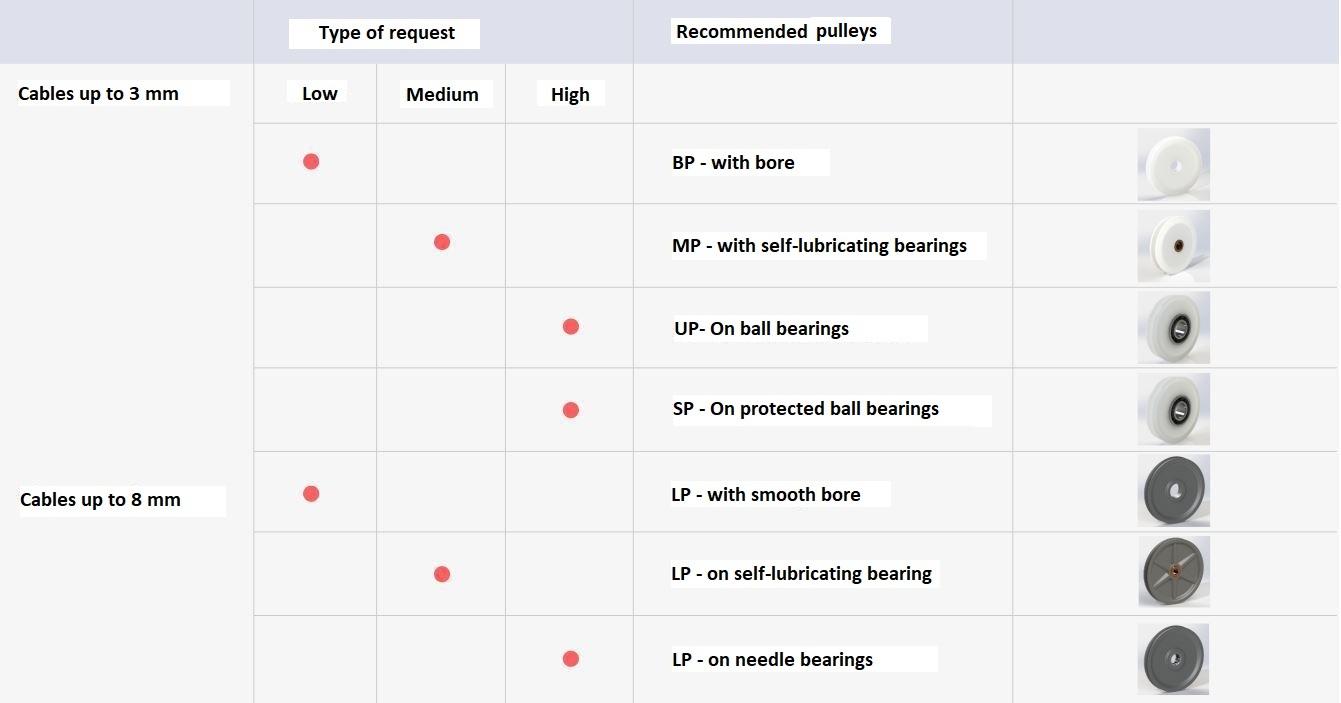Click the High dot in the UP row
Image resolution: width=1341 pixels, height=703 pixels.
(x=571, y=326)
